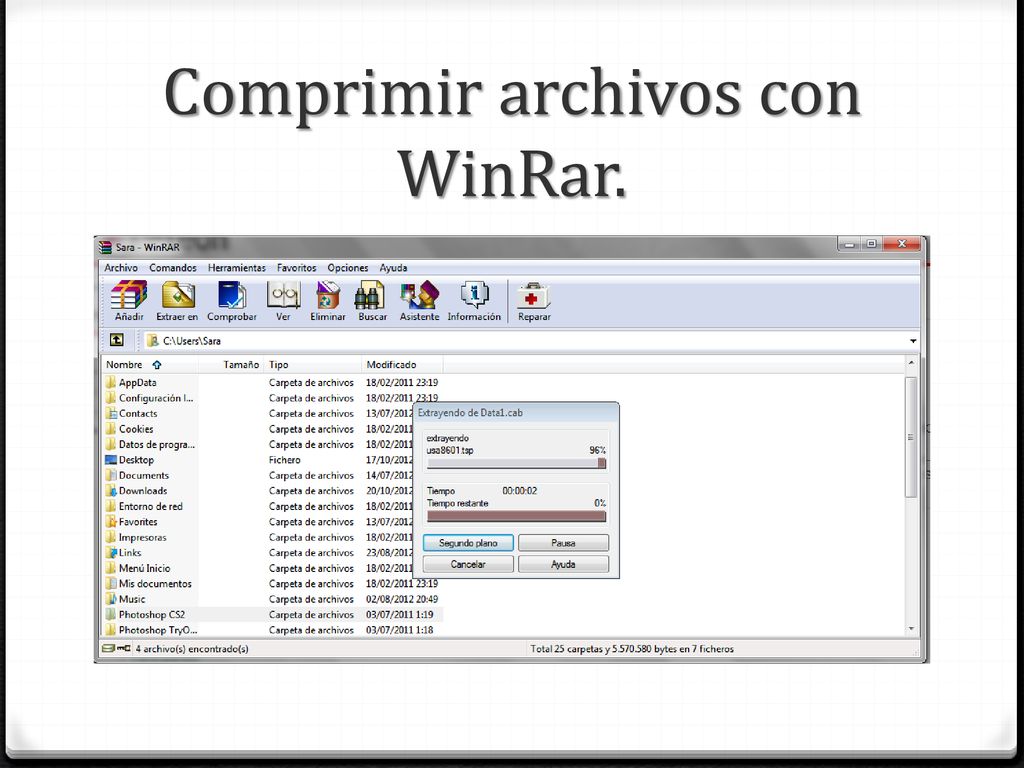1024x768 pixels.
Task: Click the Total 25 carpetas status text
Action: point(632,648)
